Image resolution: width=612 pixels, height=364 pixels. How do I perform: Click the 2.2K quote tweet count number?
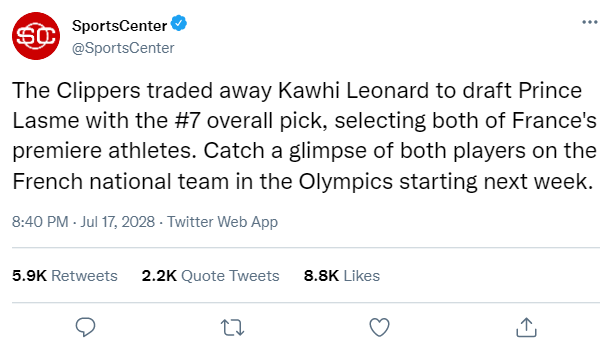point(159,276)
